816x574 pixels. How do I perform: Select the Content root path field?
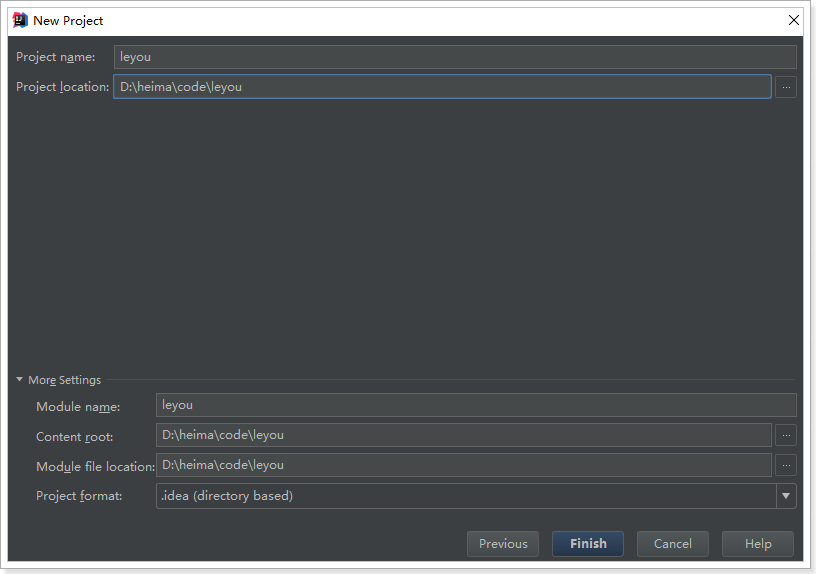point(464,435)
